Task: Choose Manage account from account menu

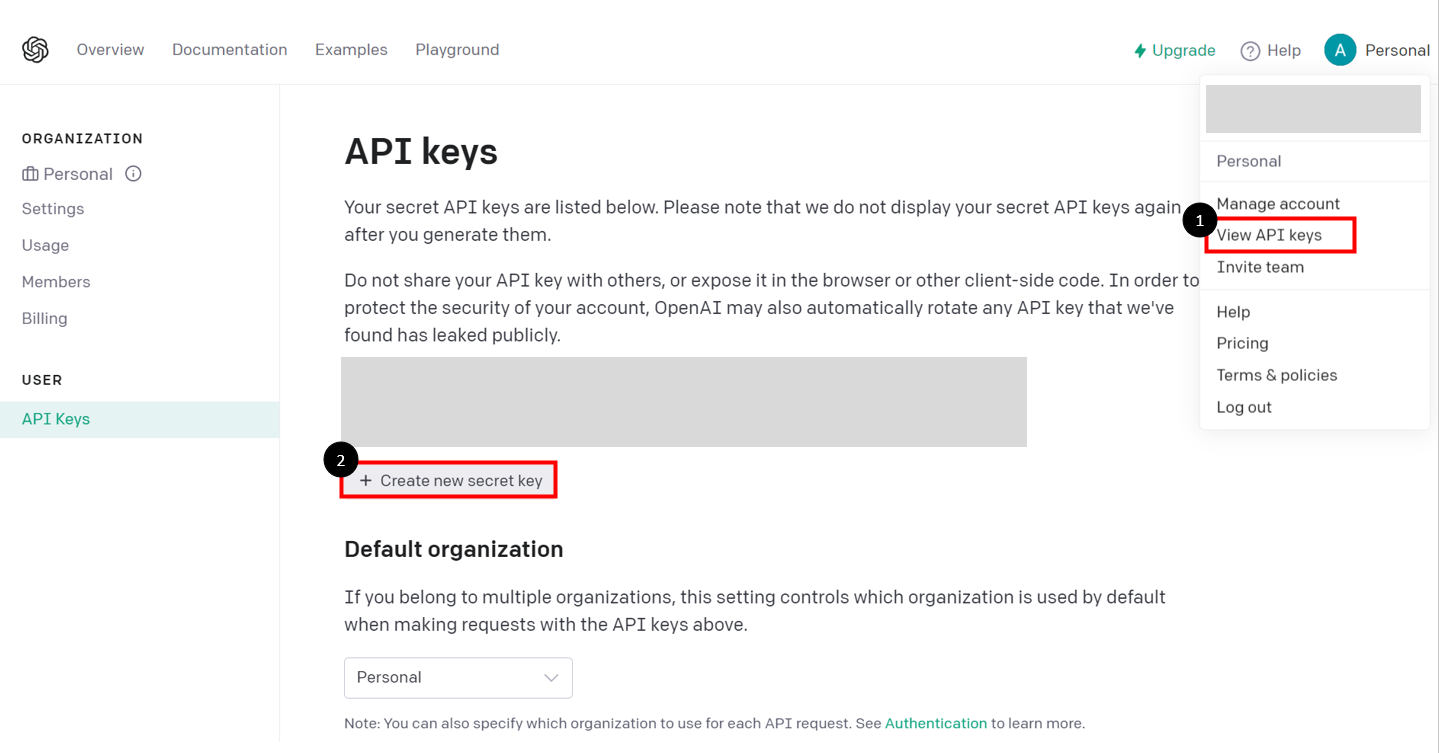Action: click(1278, 204)
